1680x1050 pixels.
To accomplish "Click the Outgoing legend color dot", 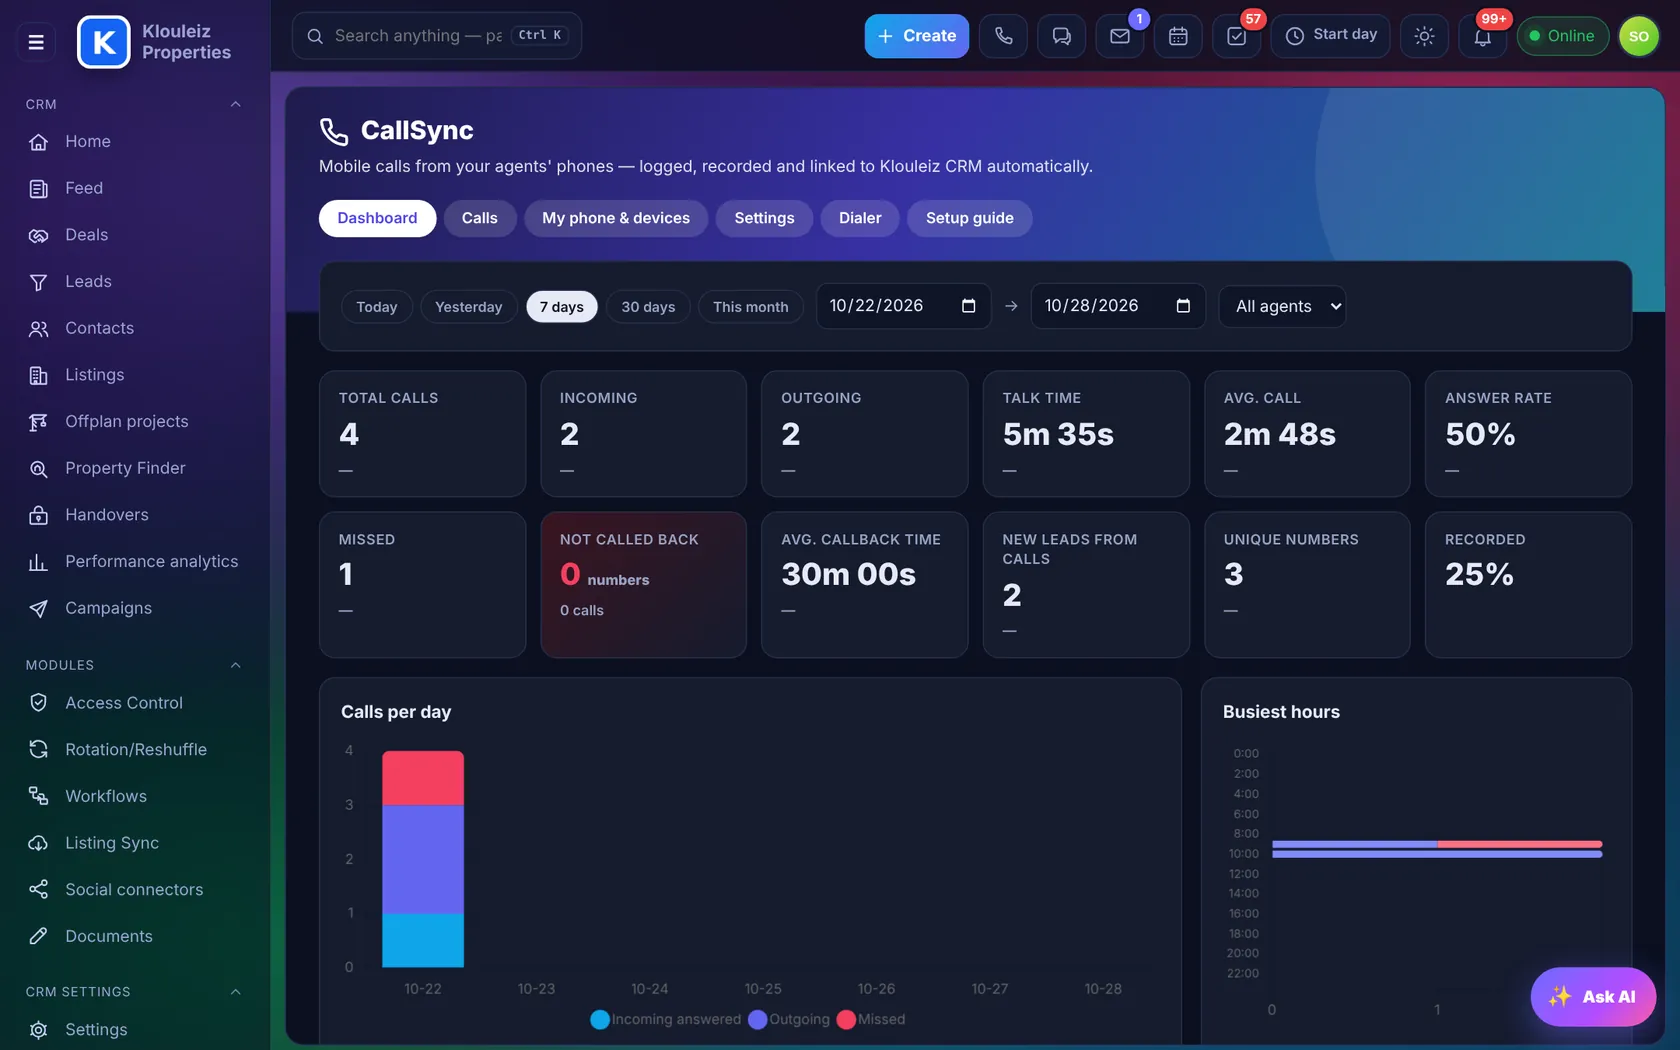I will (x=757, y=1020).
